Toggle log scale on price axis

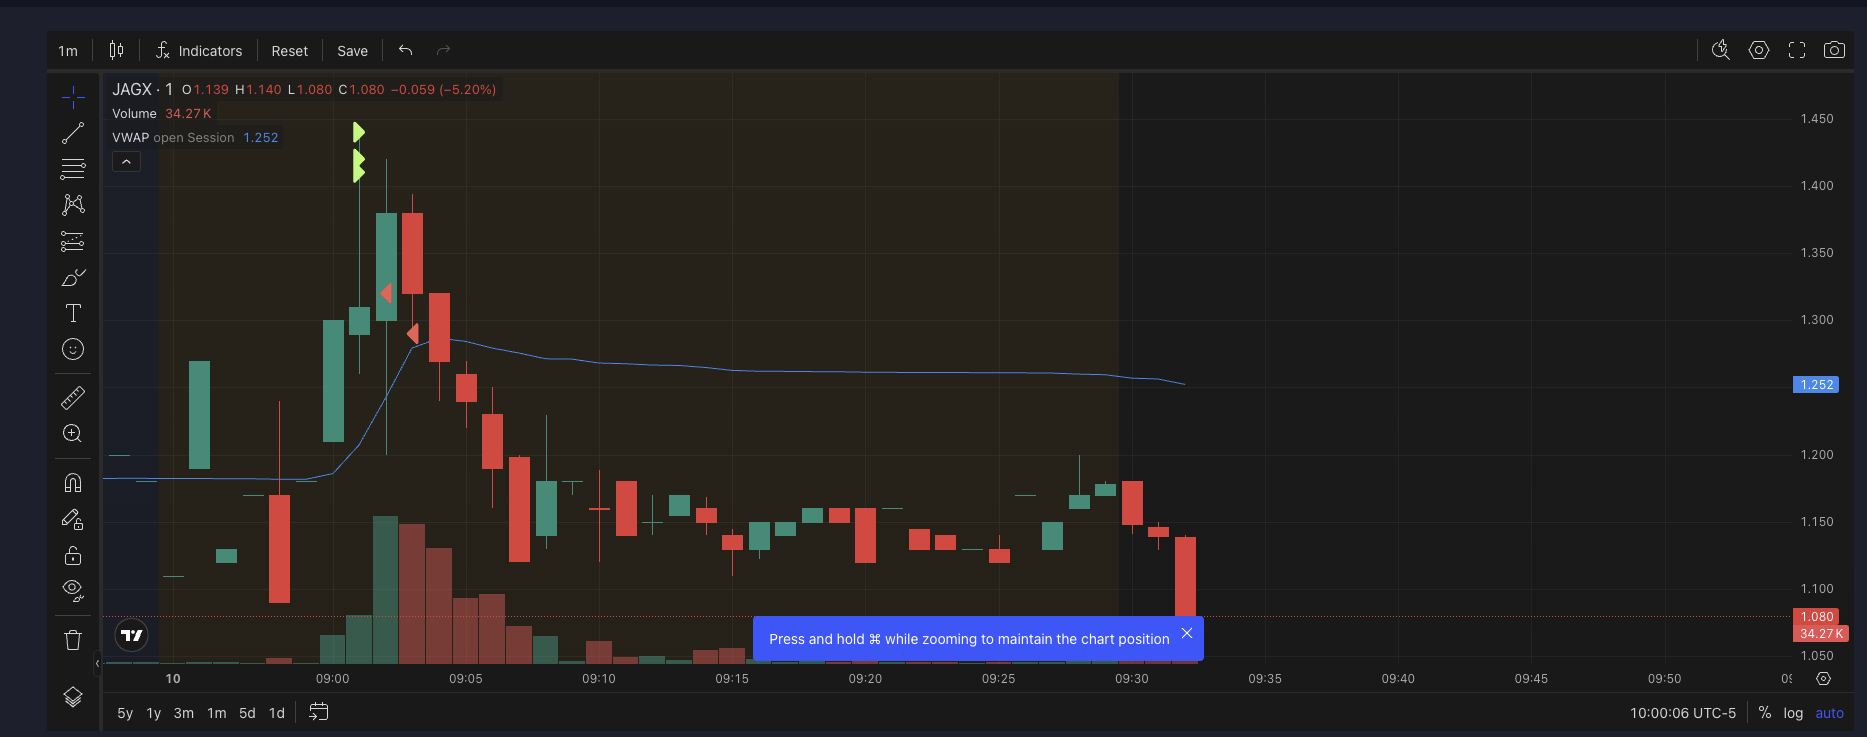1793,713
